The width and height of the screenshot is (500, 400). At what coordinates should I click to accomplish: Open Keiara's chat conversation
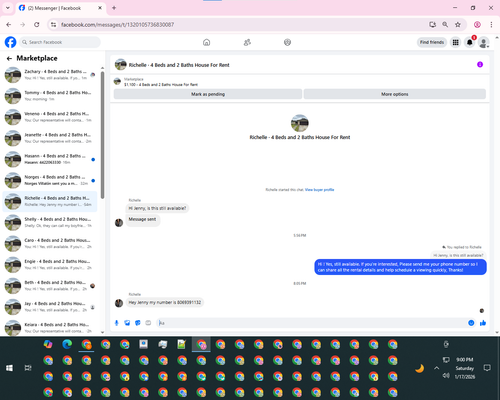(x=50, y=328)
